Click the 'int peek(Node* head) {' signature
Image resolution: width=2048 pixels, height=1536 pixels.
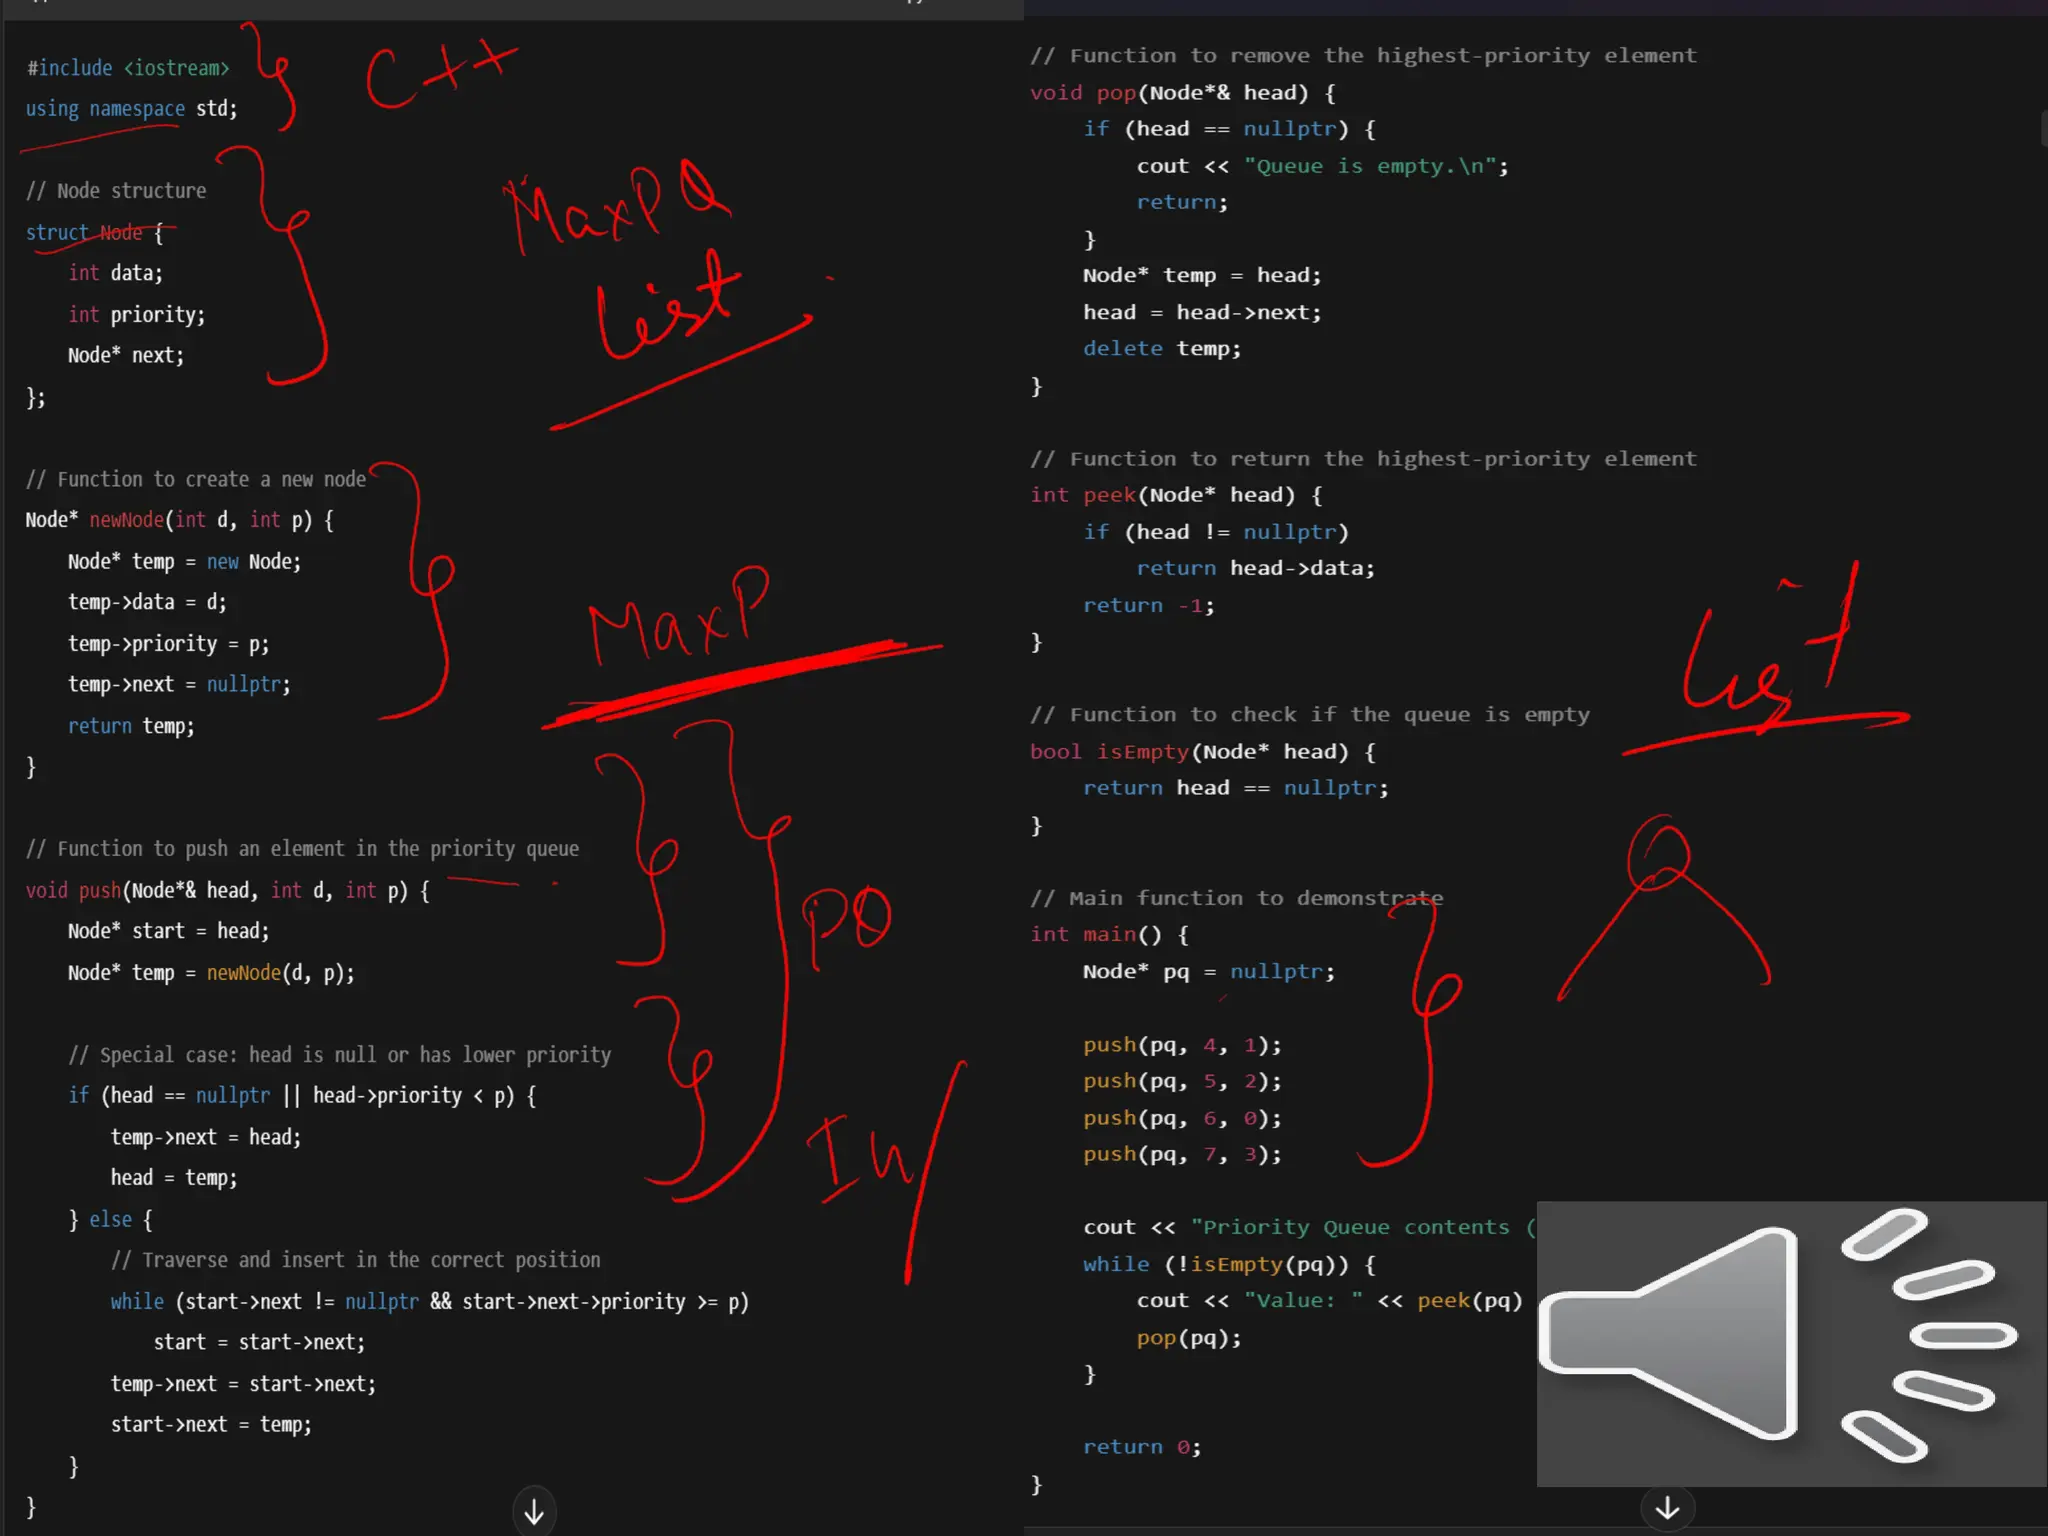point(1177,495)
